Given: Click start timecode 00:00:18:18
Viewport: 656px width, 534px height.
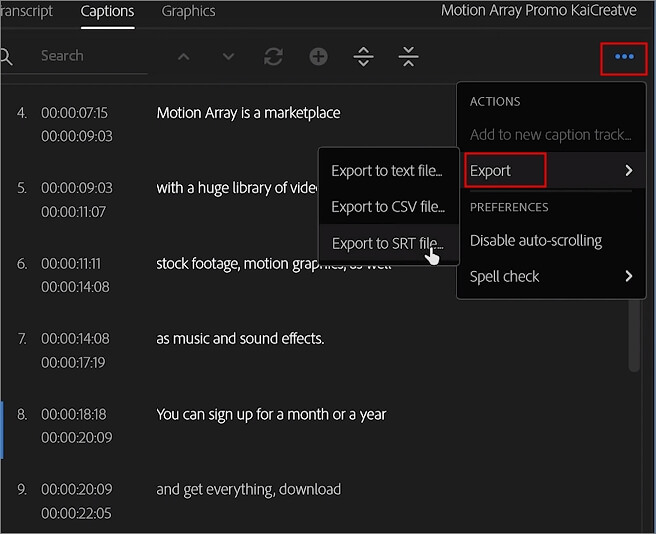Looking at the screenshot, I should pyautogui.click(x=74, y=414).
